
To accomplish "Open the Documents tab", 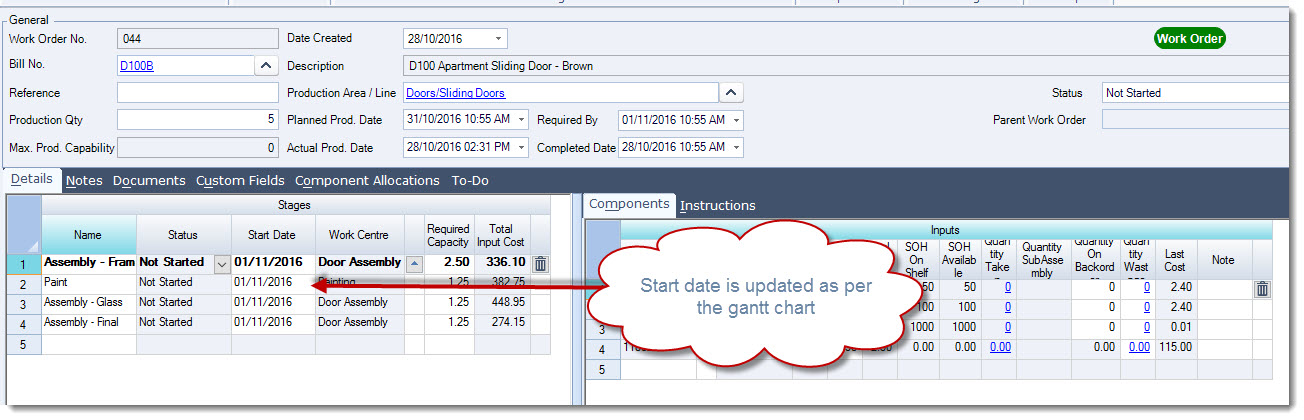I will tap(149, 181).
